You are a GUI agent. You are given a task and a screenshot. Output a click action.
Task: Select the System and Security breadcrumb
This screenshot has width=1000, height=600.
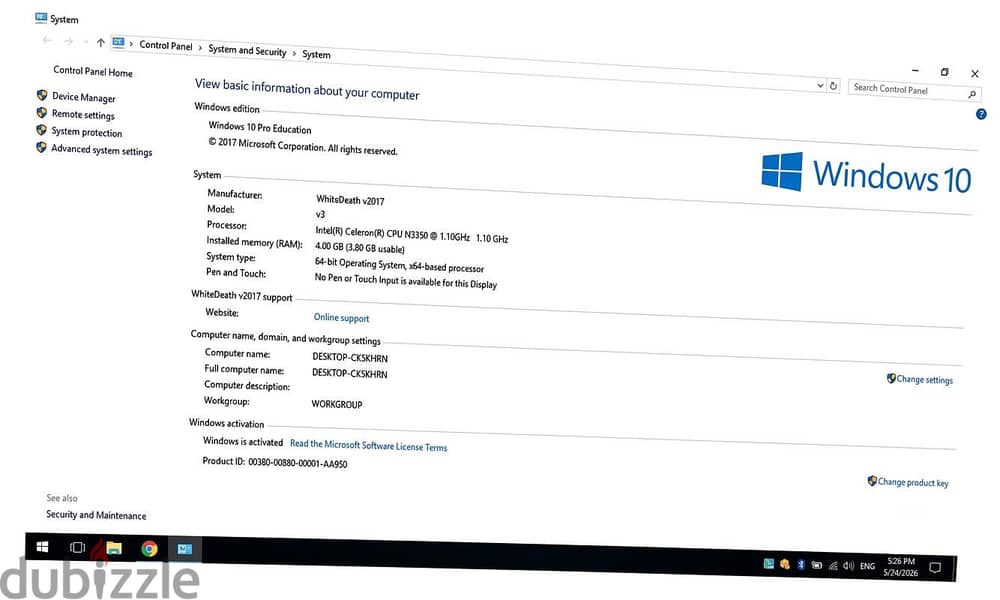(247, 50)
